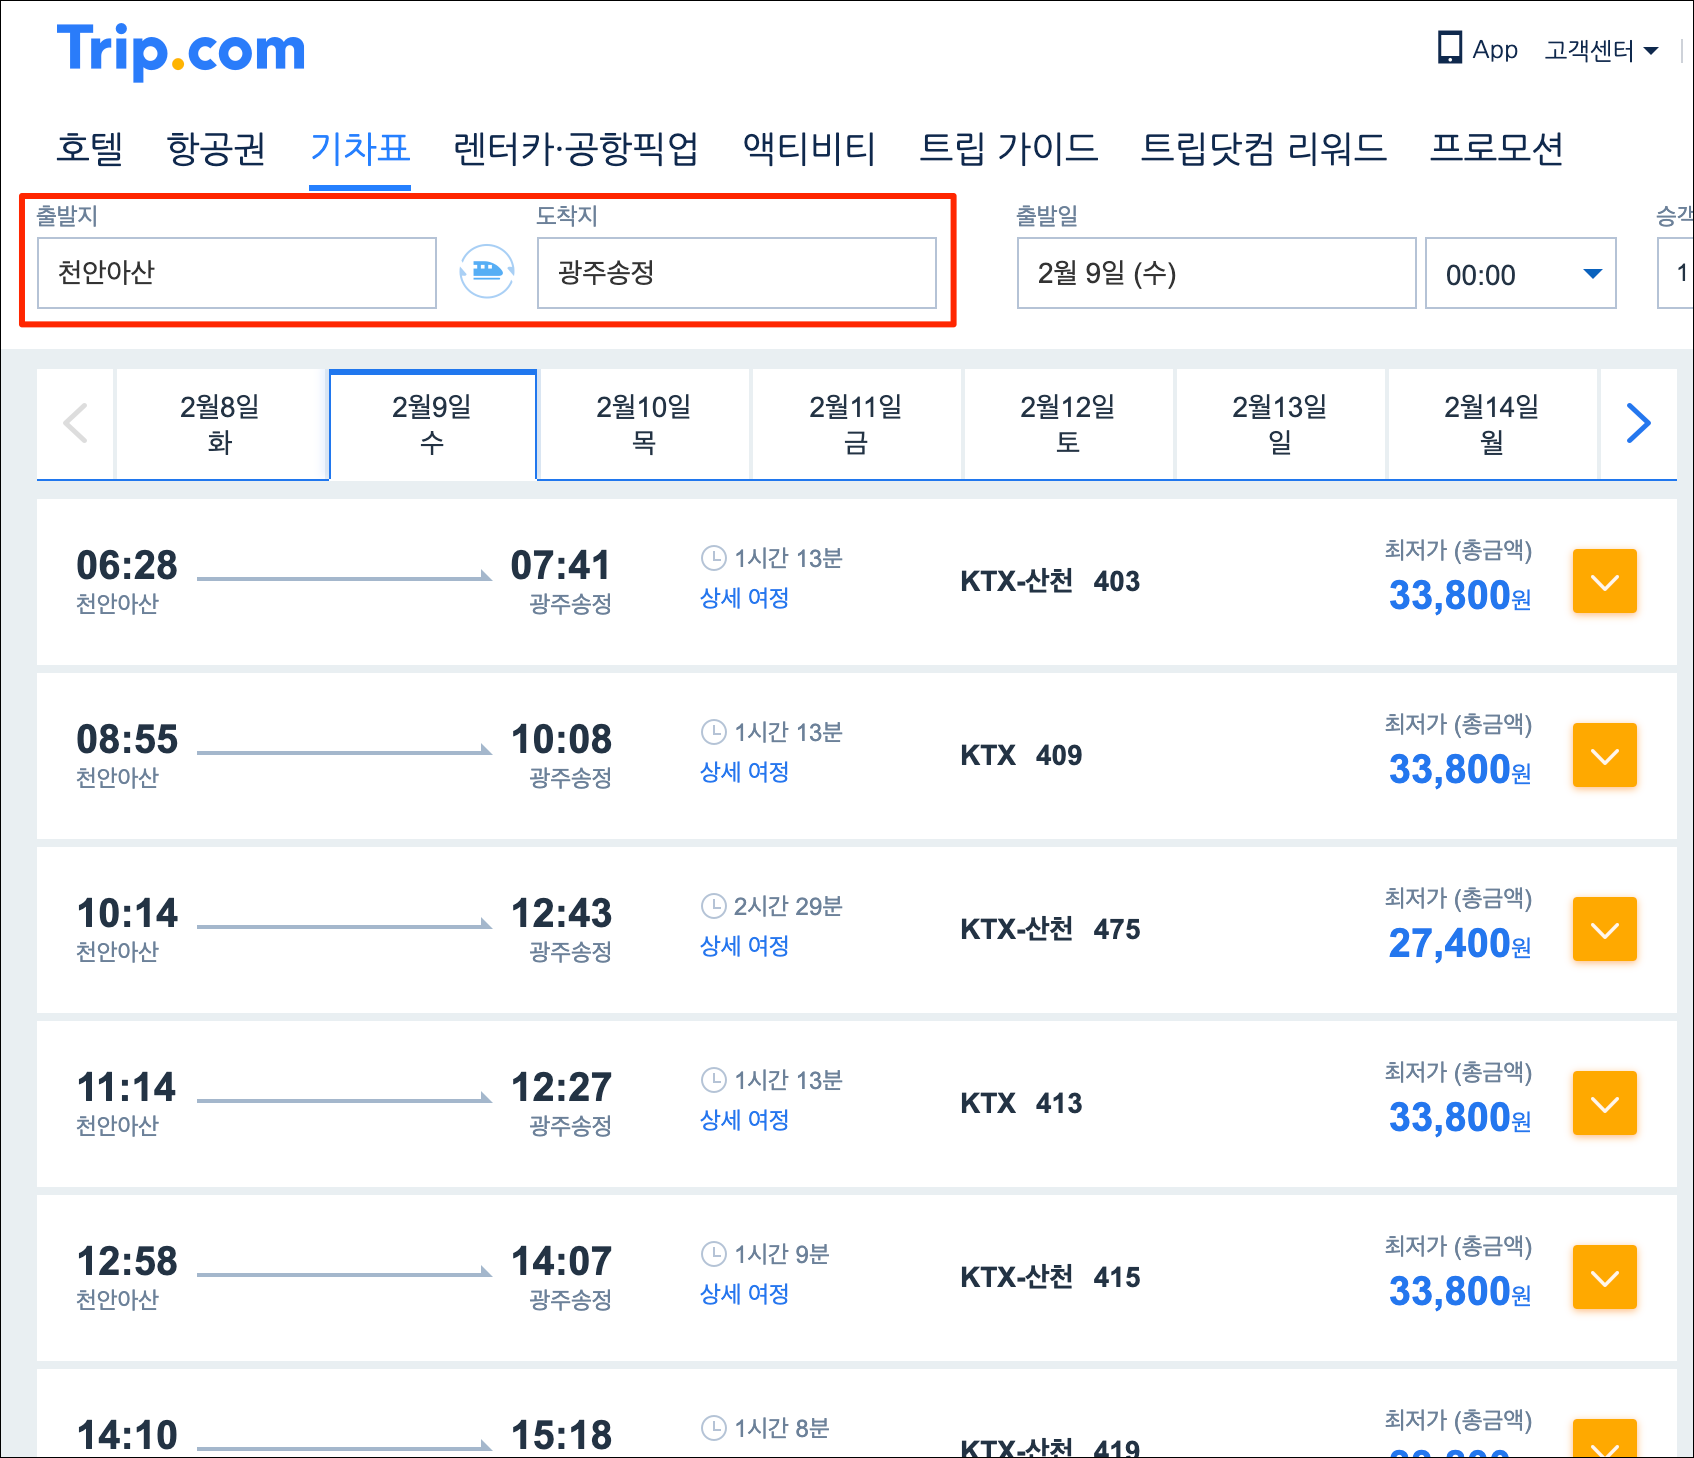The width and height of the screenshot is (1694, 1458).
Task: Click arrival time 15:18
Action: pos(561,1435)
